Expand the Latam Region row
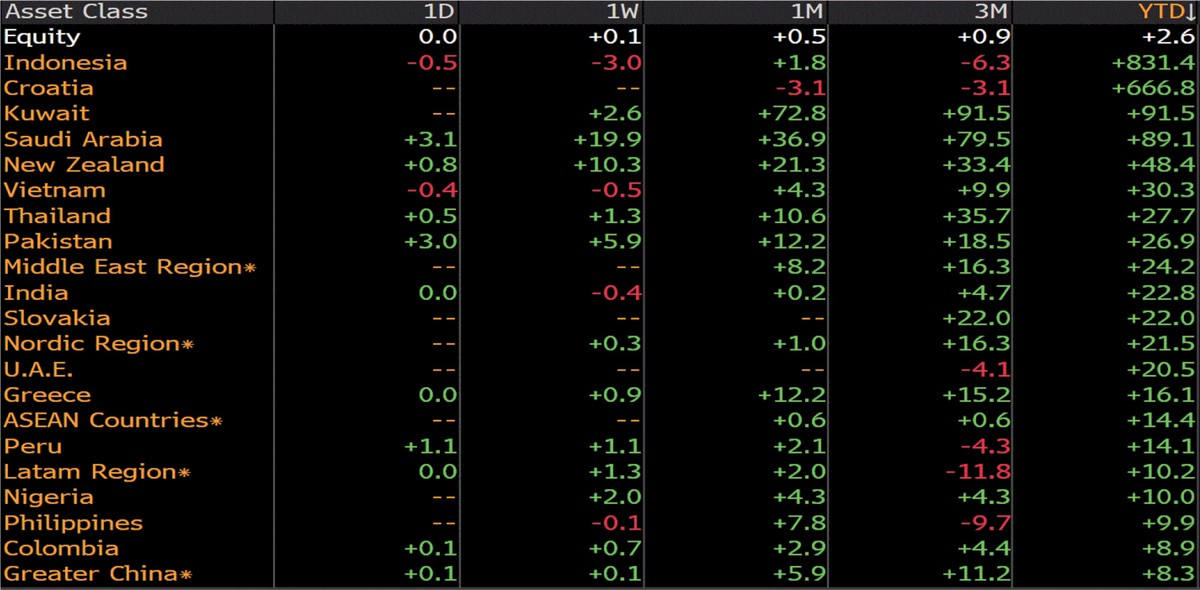The height and width of the screenshot is (590, 1200). click(97, 472)
